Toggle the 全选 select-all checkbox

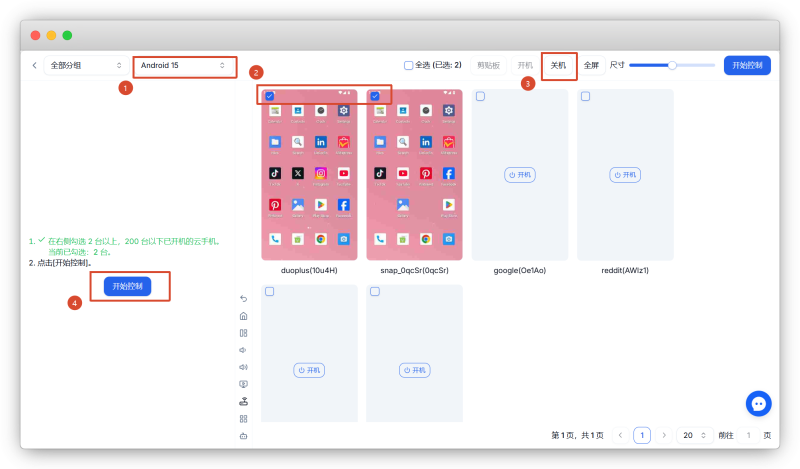pos(408,65)
